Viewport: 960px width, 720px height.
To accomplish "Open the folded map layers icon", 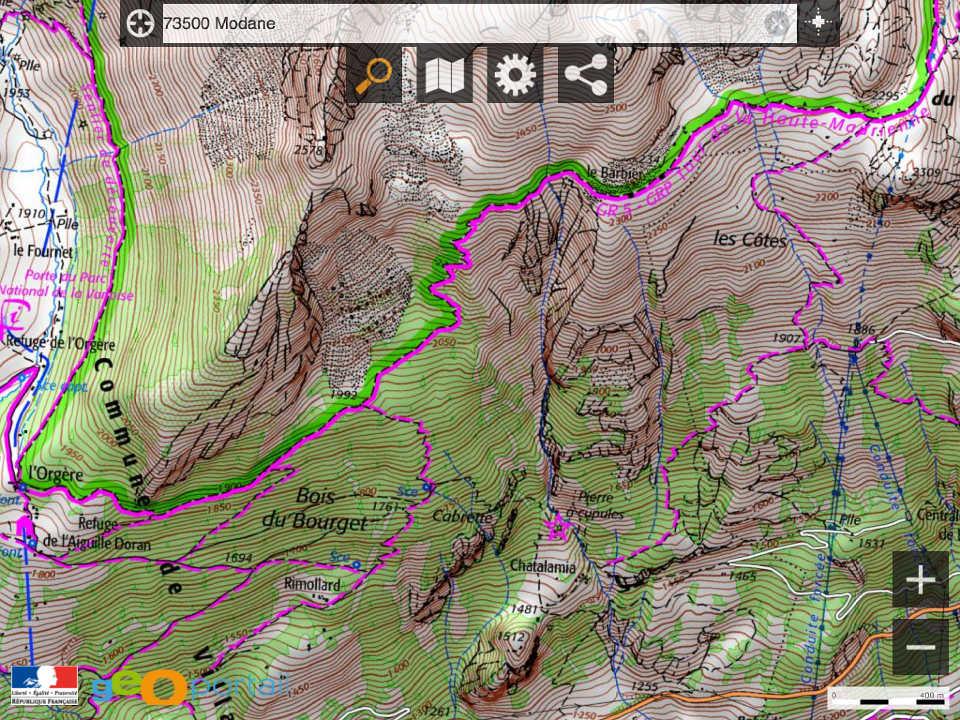I will click(x=445, y=75).
